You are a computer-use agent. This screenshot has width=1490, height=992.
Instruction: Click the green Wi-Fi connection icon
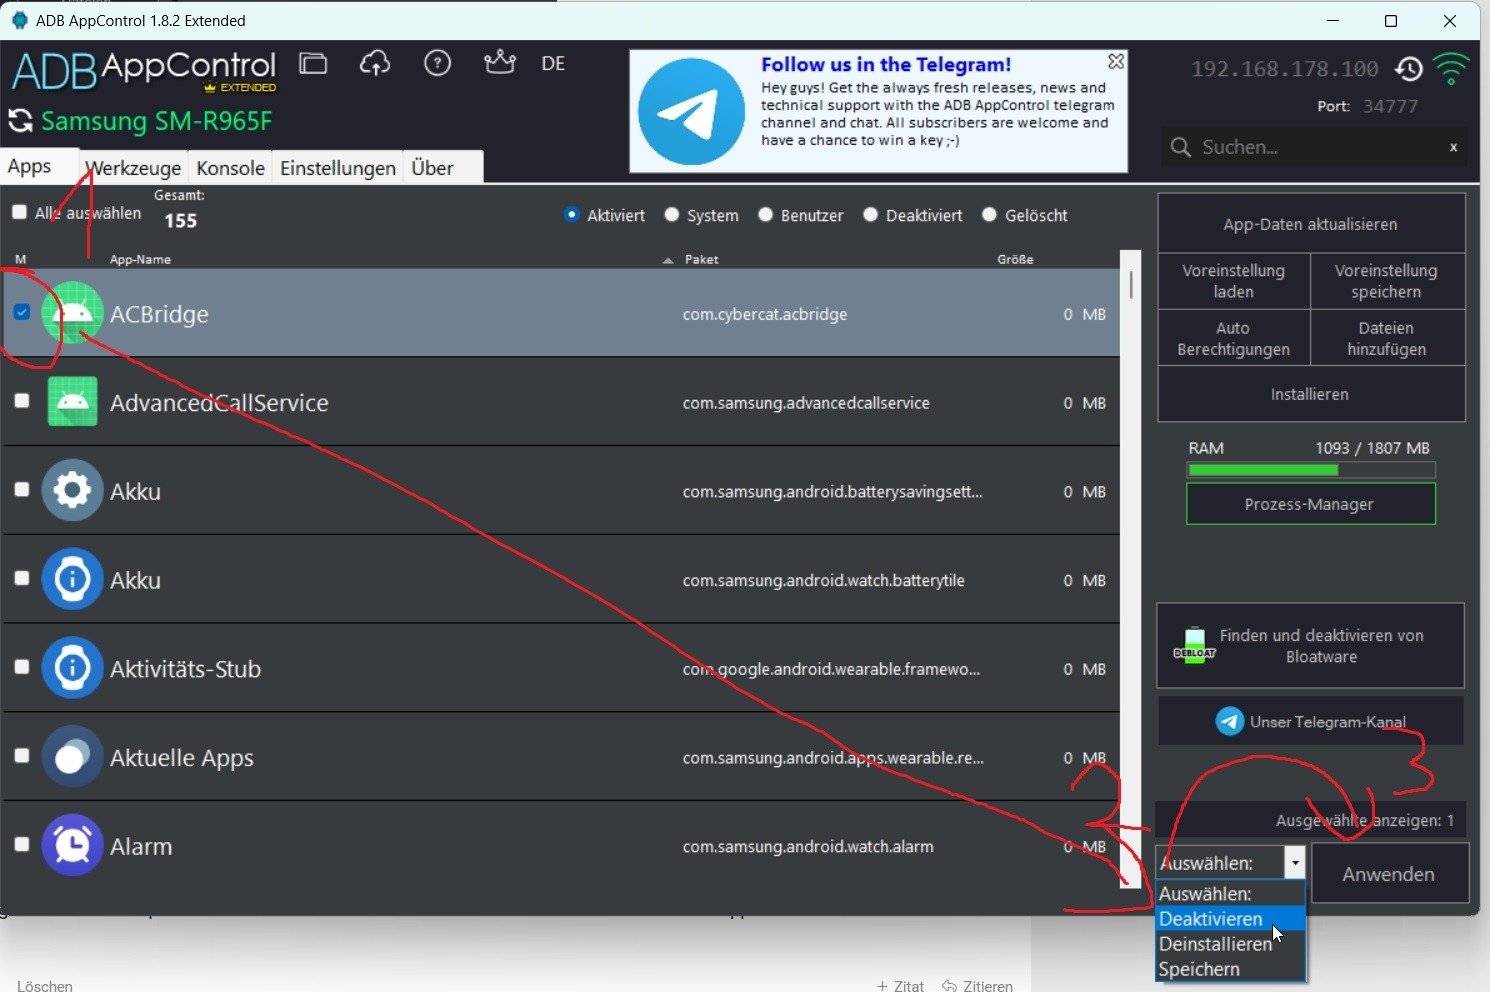pyautogui.click(x=1451, y=69)
